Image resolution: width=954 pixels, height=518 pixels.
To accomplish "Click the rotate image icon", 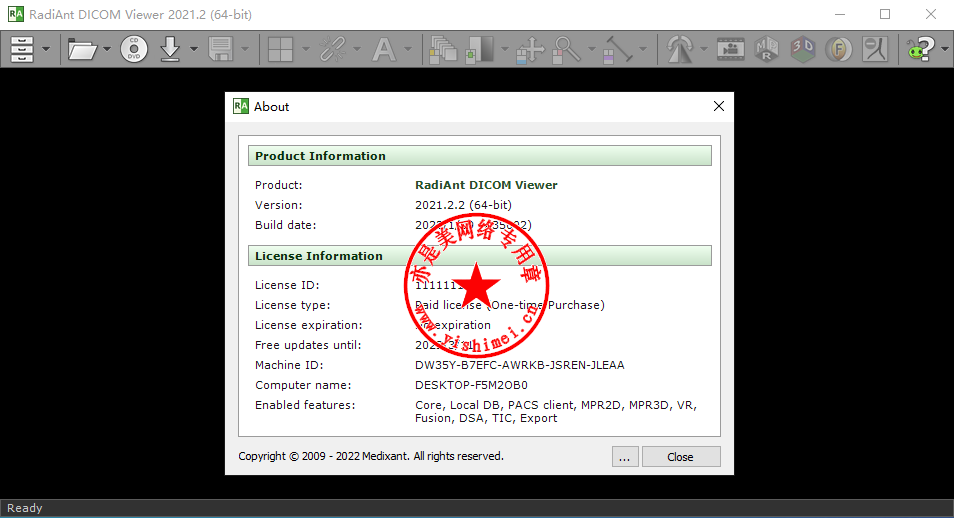I will (680, 49).
